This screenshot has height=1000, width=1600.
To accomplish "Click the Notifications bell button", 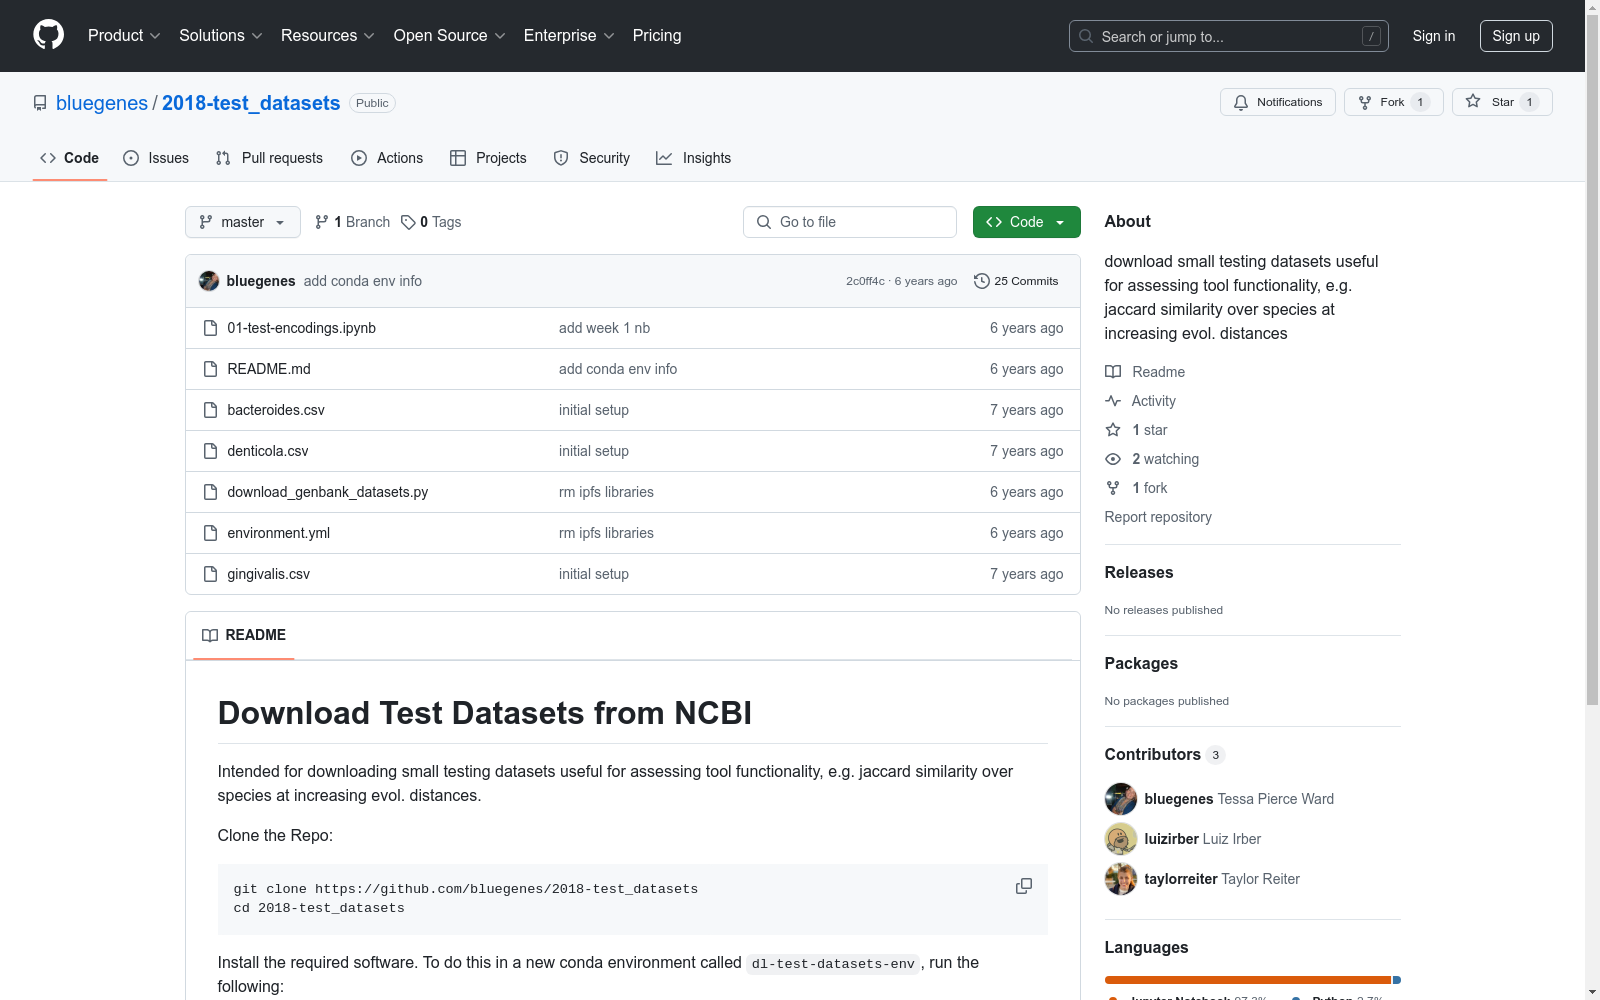I will click(x=1278, y=102).
